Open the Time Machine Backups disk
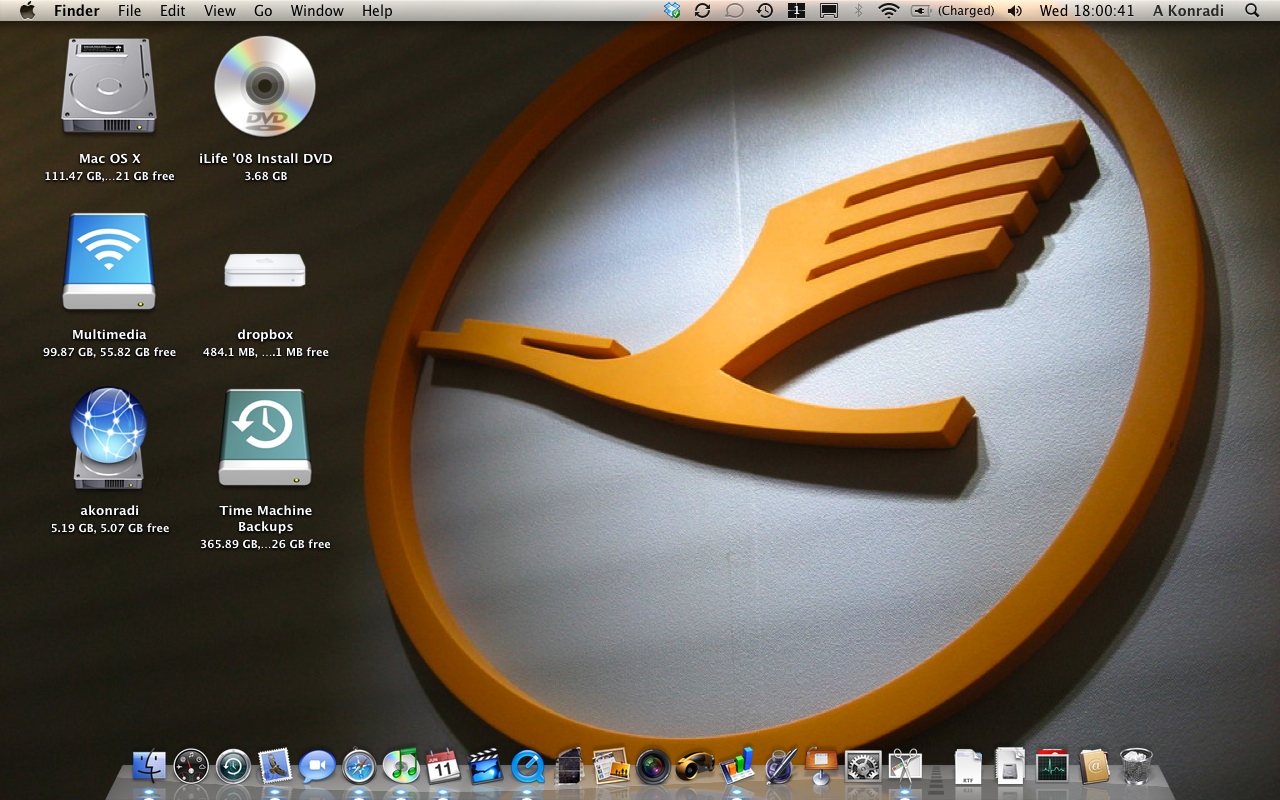This screenshot has width=1280, height=800. 264,438
